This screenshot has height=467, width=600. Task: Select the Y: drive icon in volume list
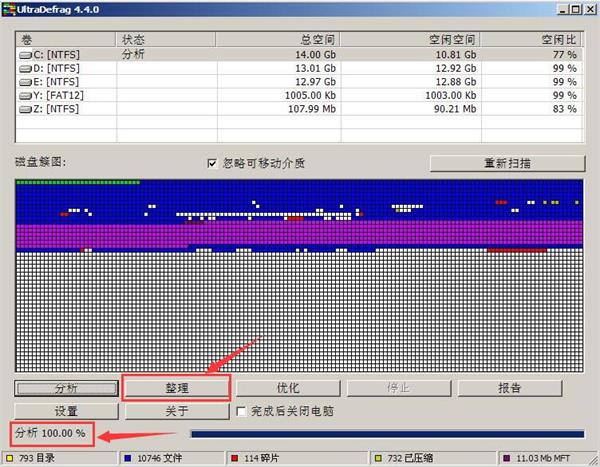tap(25, 96)
